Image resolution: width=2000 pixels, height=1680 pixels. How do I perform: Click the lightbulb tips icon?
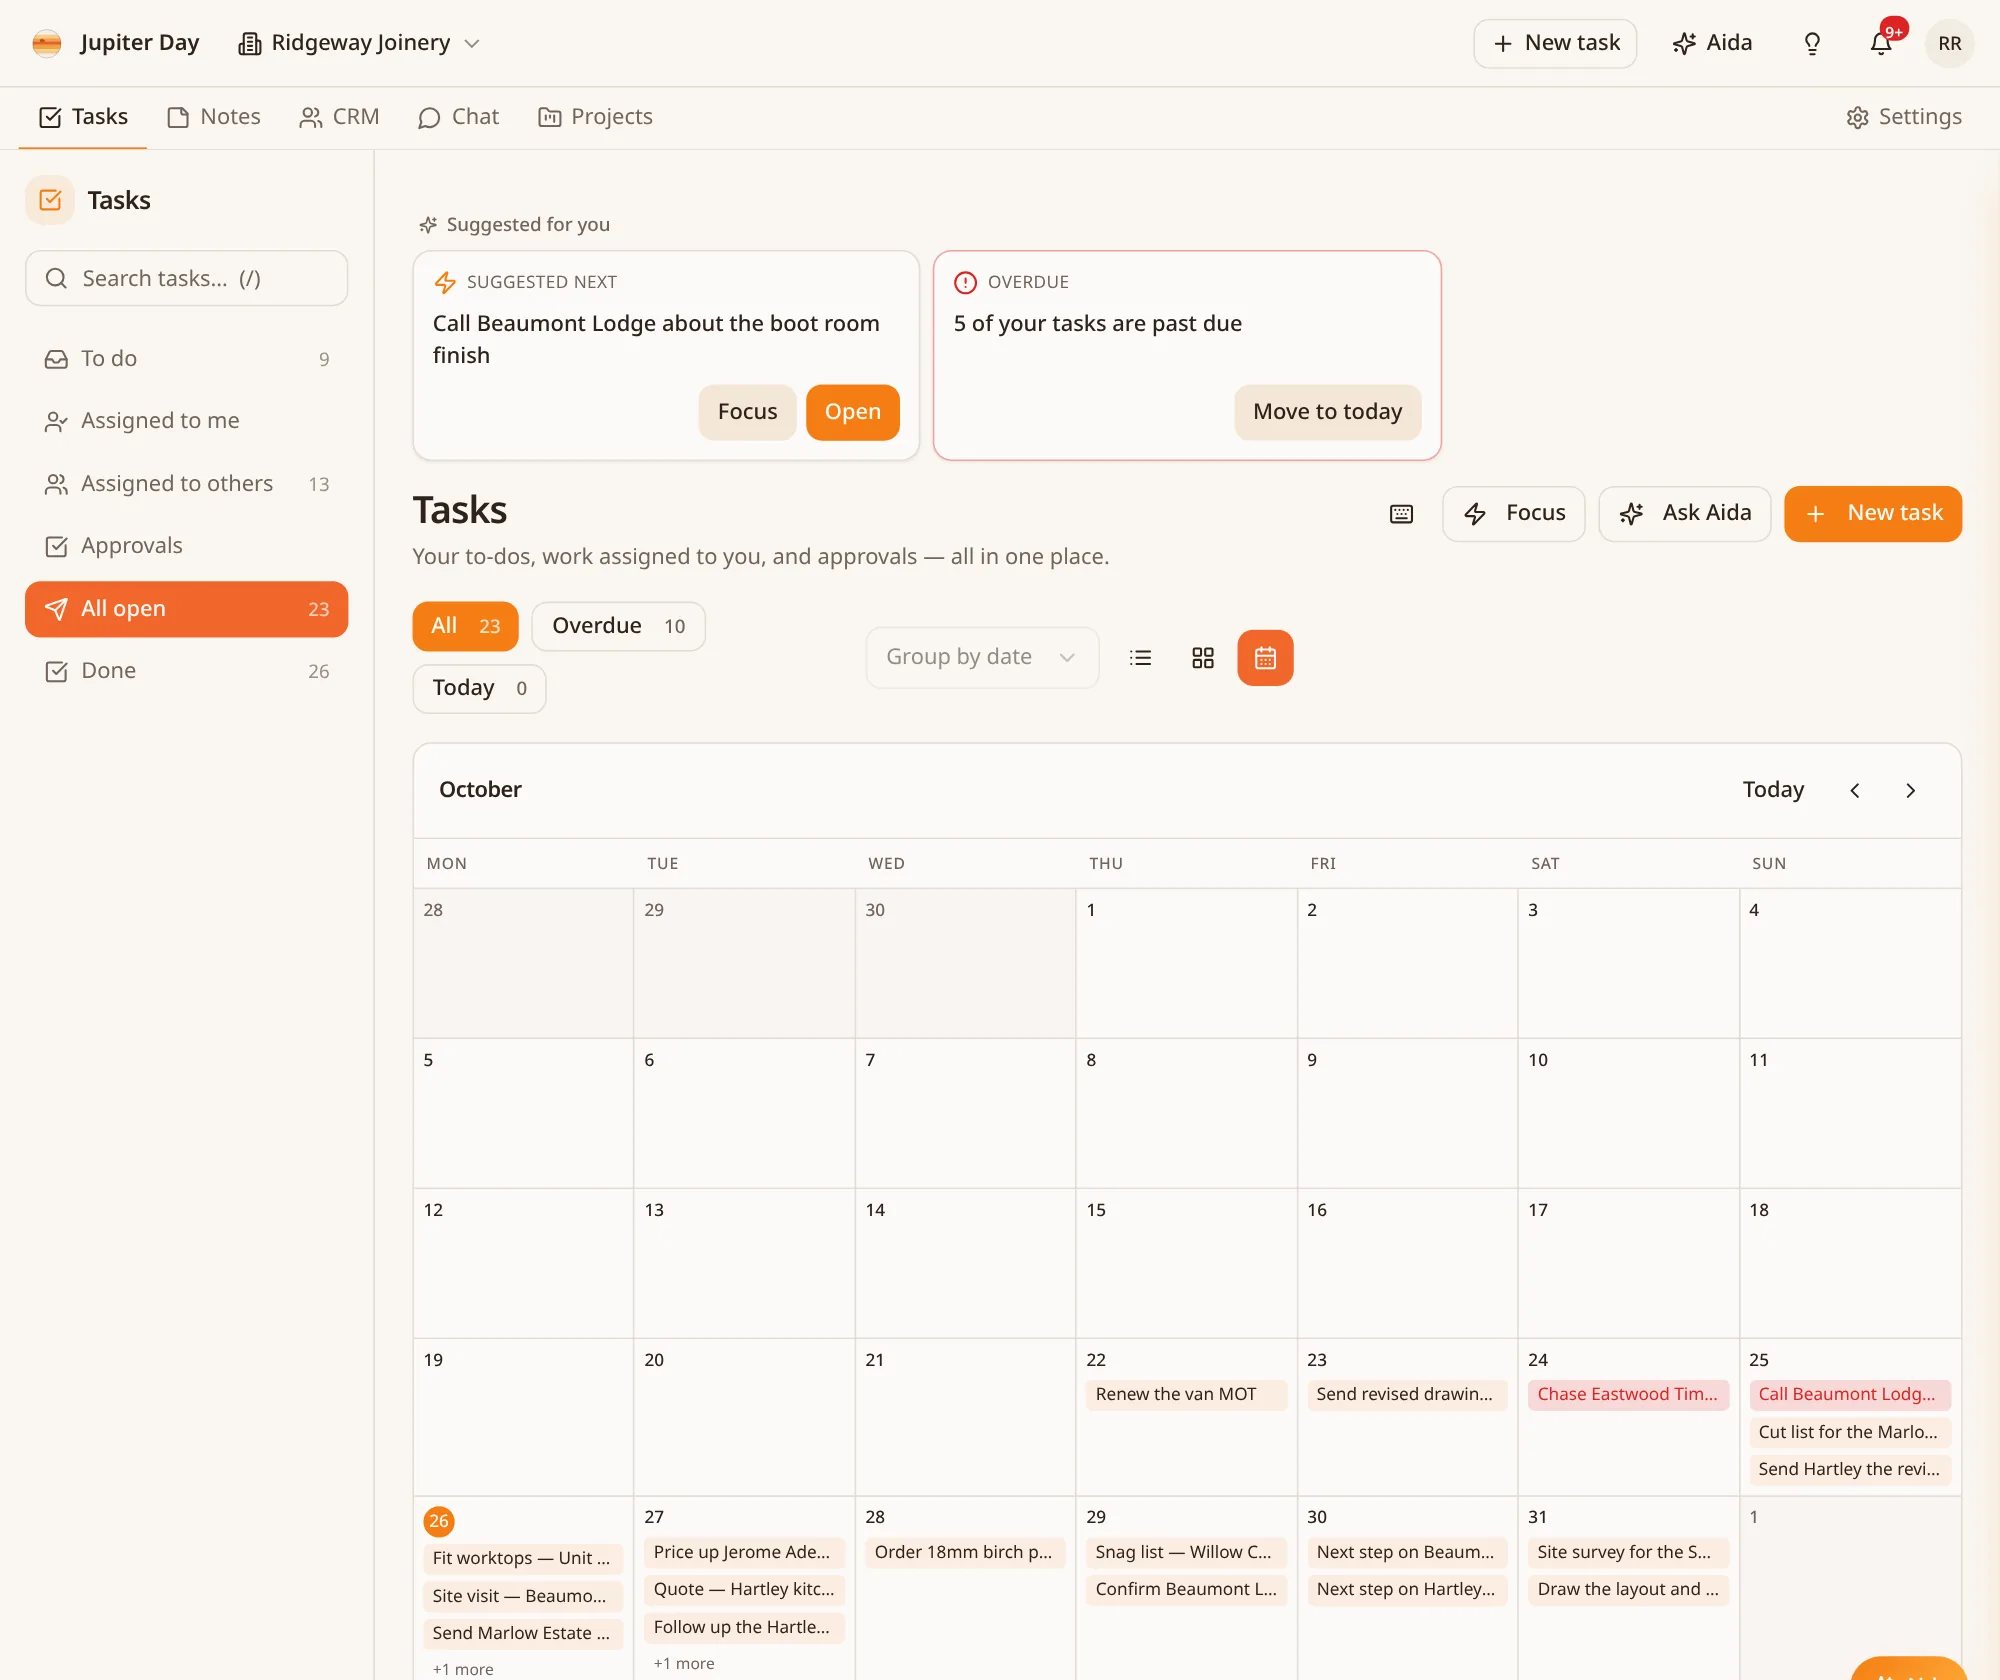tap(1812, 43)
